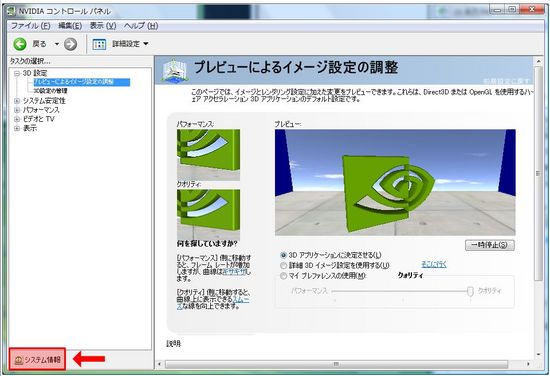This screenshot has width=550, height=376.
Task: Open the back history dropdown arrow
Action: tap(56, 44)
